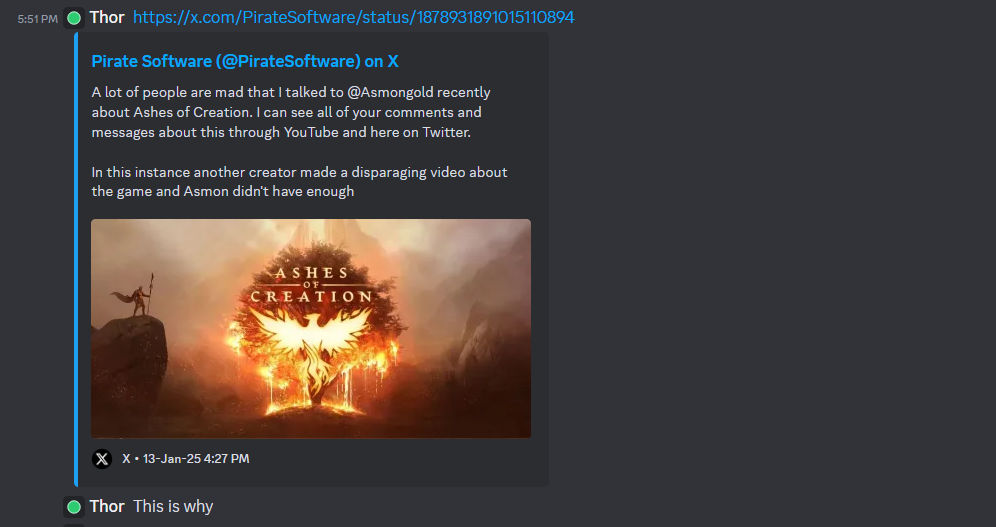Click the paragraph starting "In this instance"
Image resolution: width=996 pixels, height=527 pixels.
299,182
